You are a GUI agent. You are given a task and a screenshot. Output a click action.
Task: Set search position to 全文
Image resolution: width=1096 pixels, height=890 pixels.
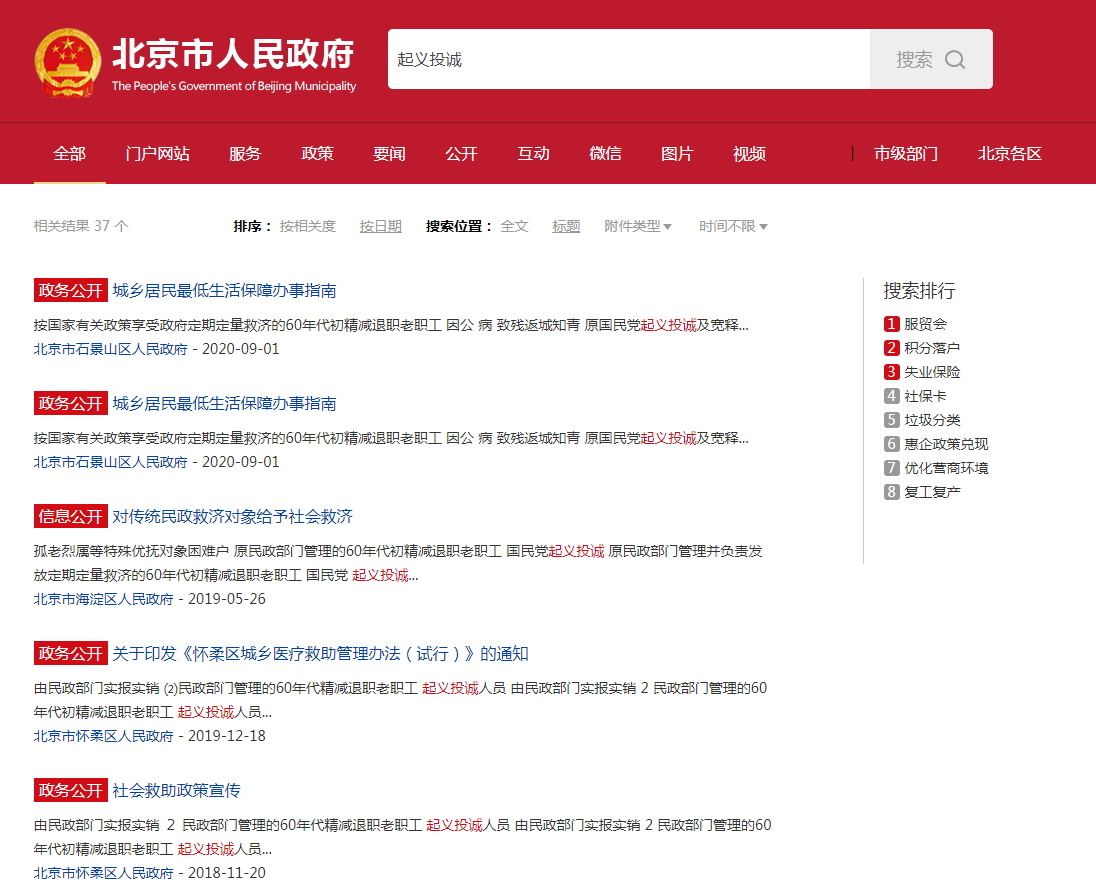pyautogui.click(x=514, y=227)
